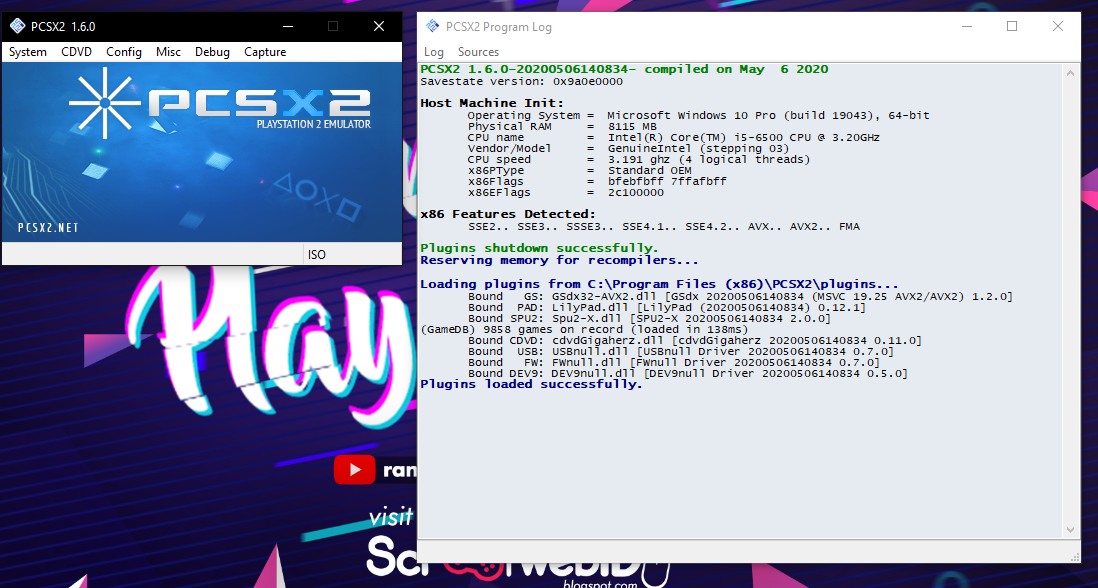Click the 'x86 Features Detected:' heading
This screenshot has height=588, width=1098.
pos(508,214)
